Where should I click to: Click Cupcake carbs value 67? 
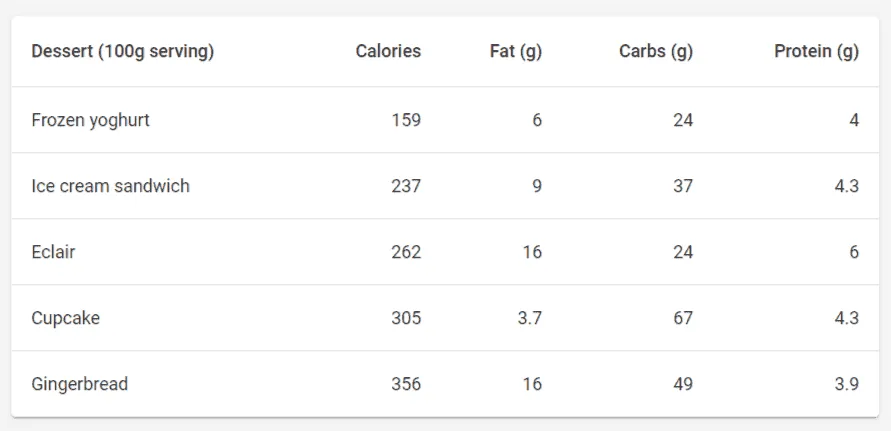pyautogui.click(x=683, y=318)
